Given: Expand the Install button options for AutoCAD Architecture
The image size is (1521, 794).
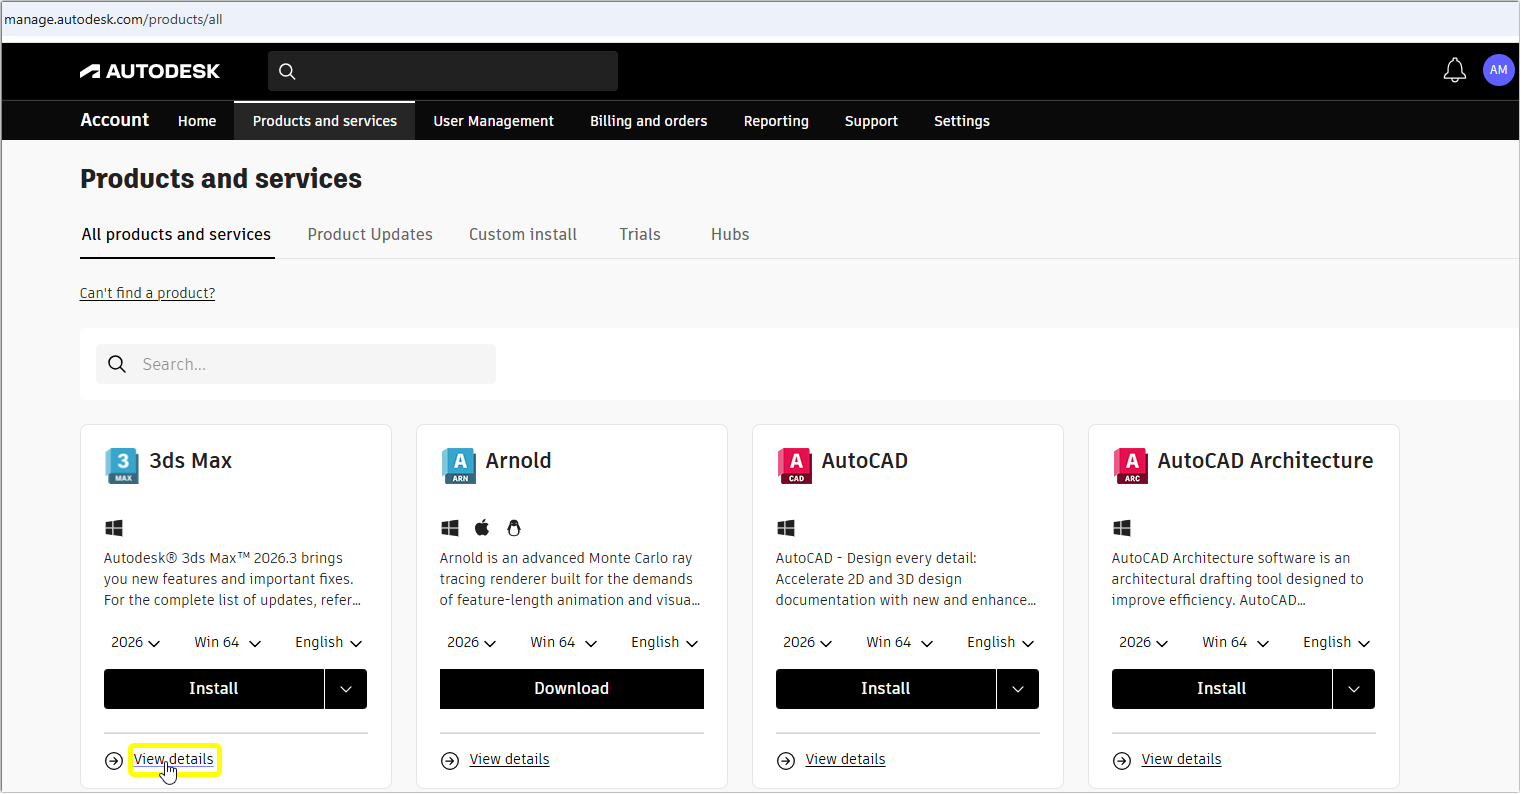Looking at the screenshot, I should pos(1353,688).
